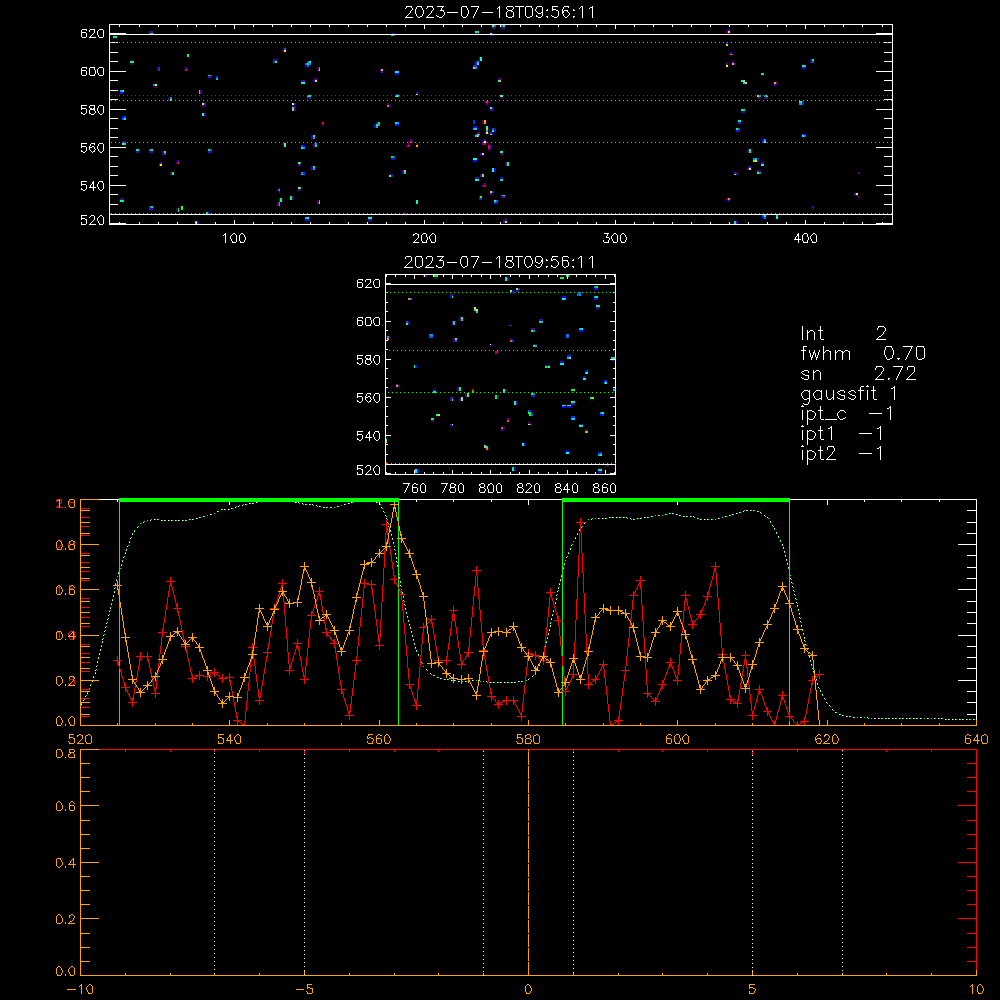
Task: Click the '800' x-axis label of the middle plot
Action: (x=490, y=489)
